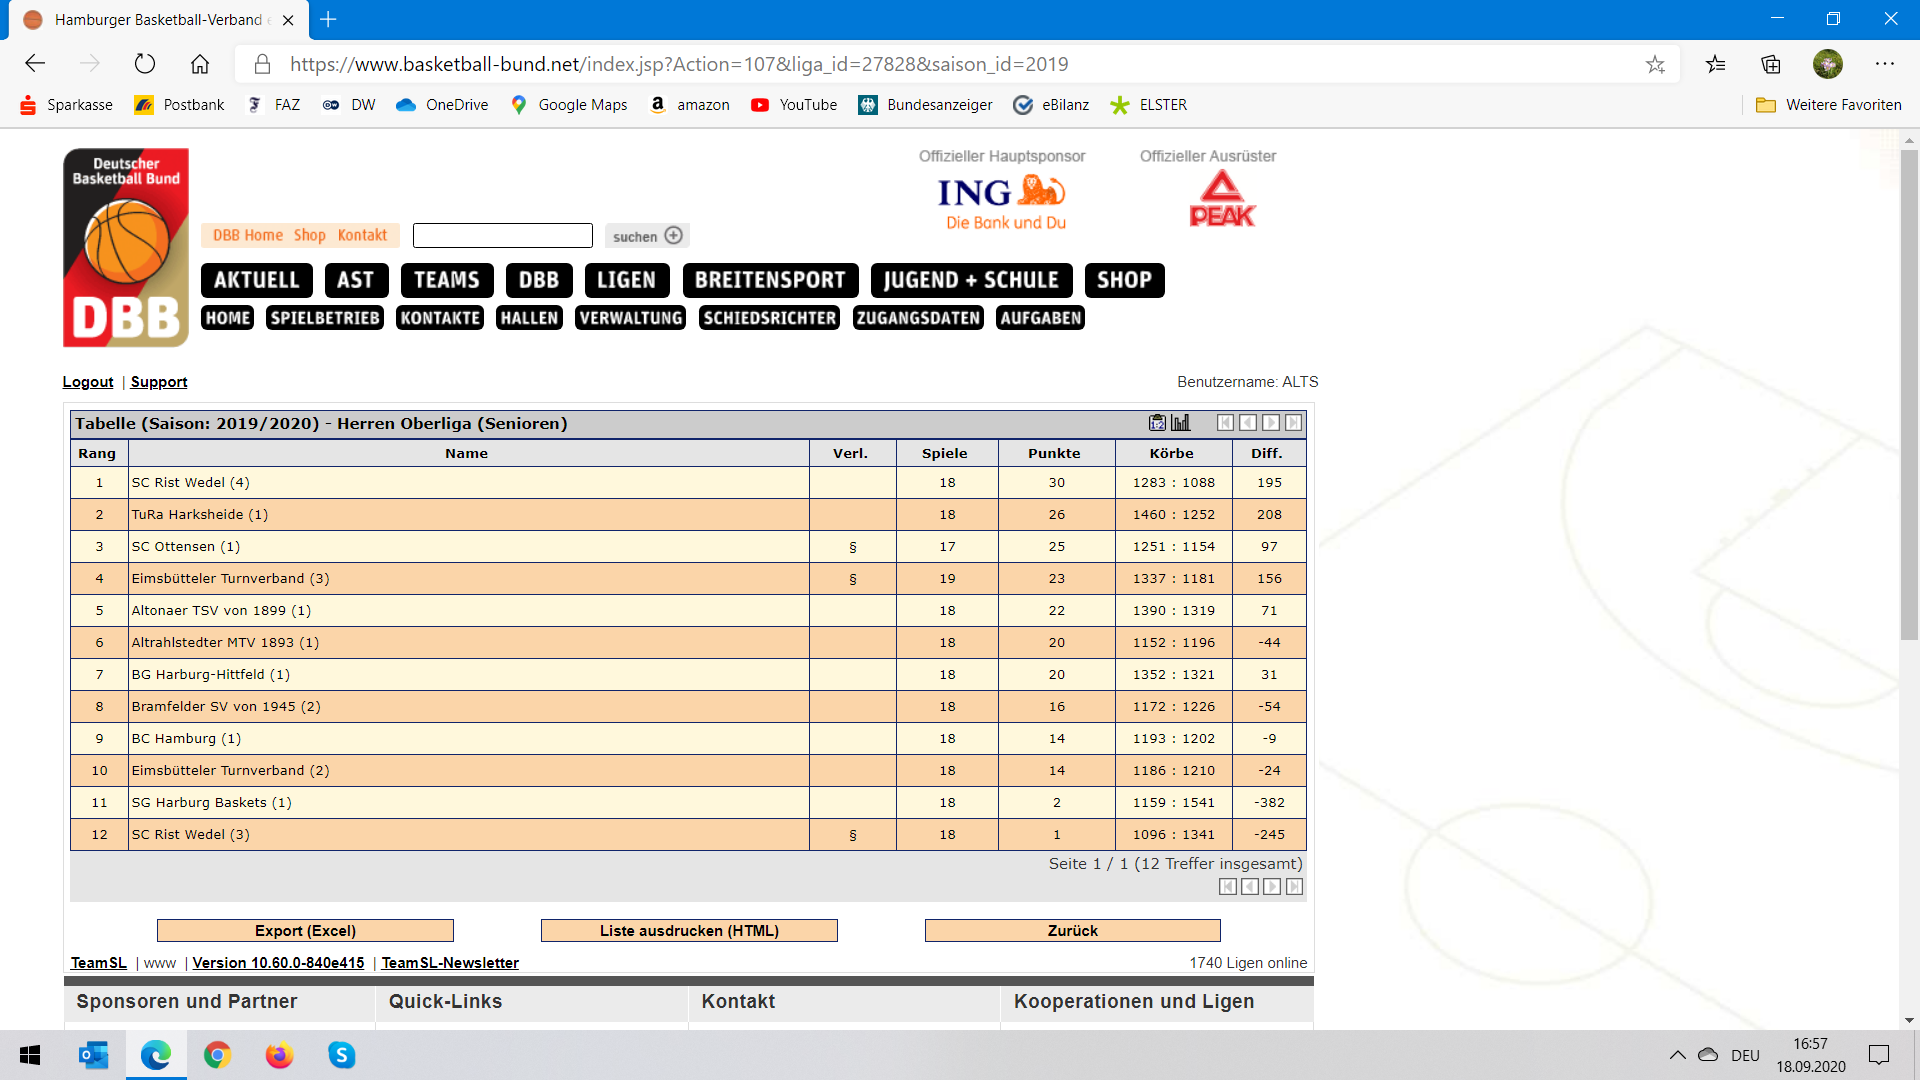The height and width of the screenshot is (1080, 1920).
Task: Open browser Collections icon
Action: pos(1771,65)
